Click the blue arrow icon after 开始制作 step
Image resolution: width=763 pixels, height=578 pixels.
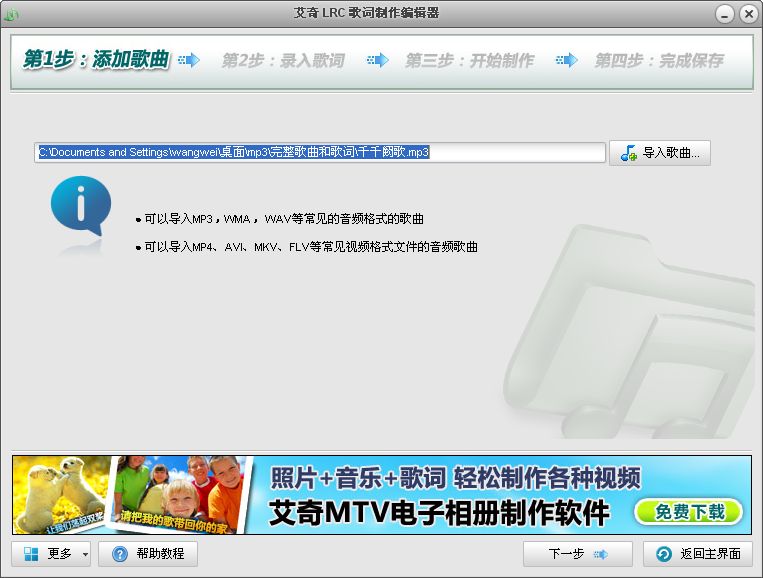tap(566, 60)
